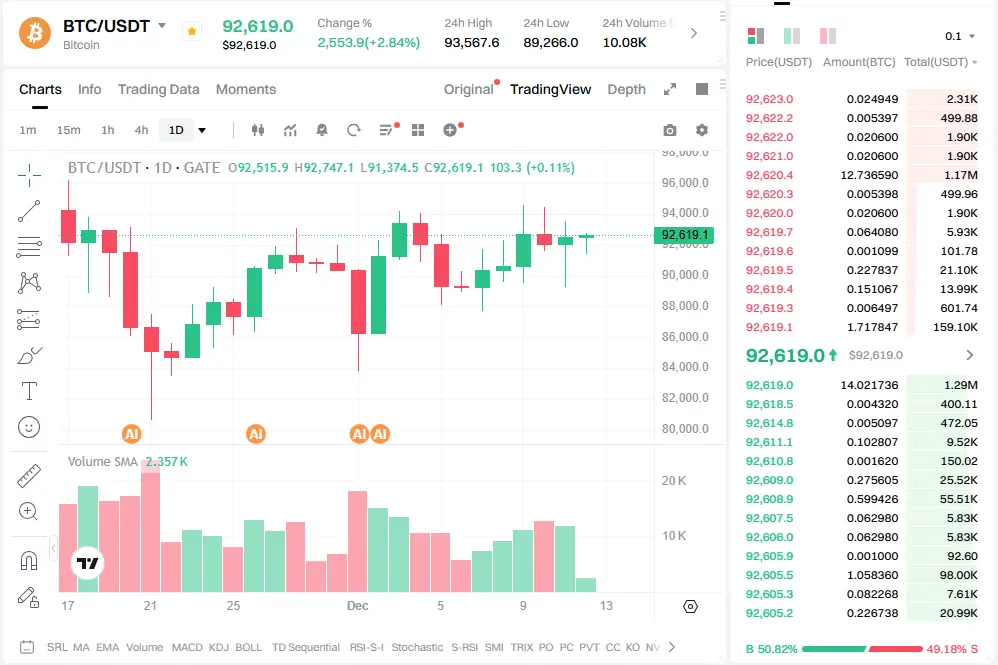Screen dimensions: 998x665
Task: Click the square layout icon beside fullscreen
Action: point(702,89)
